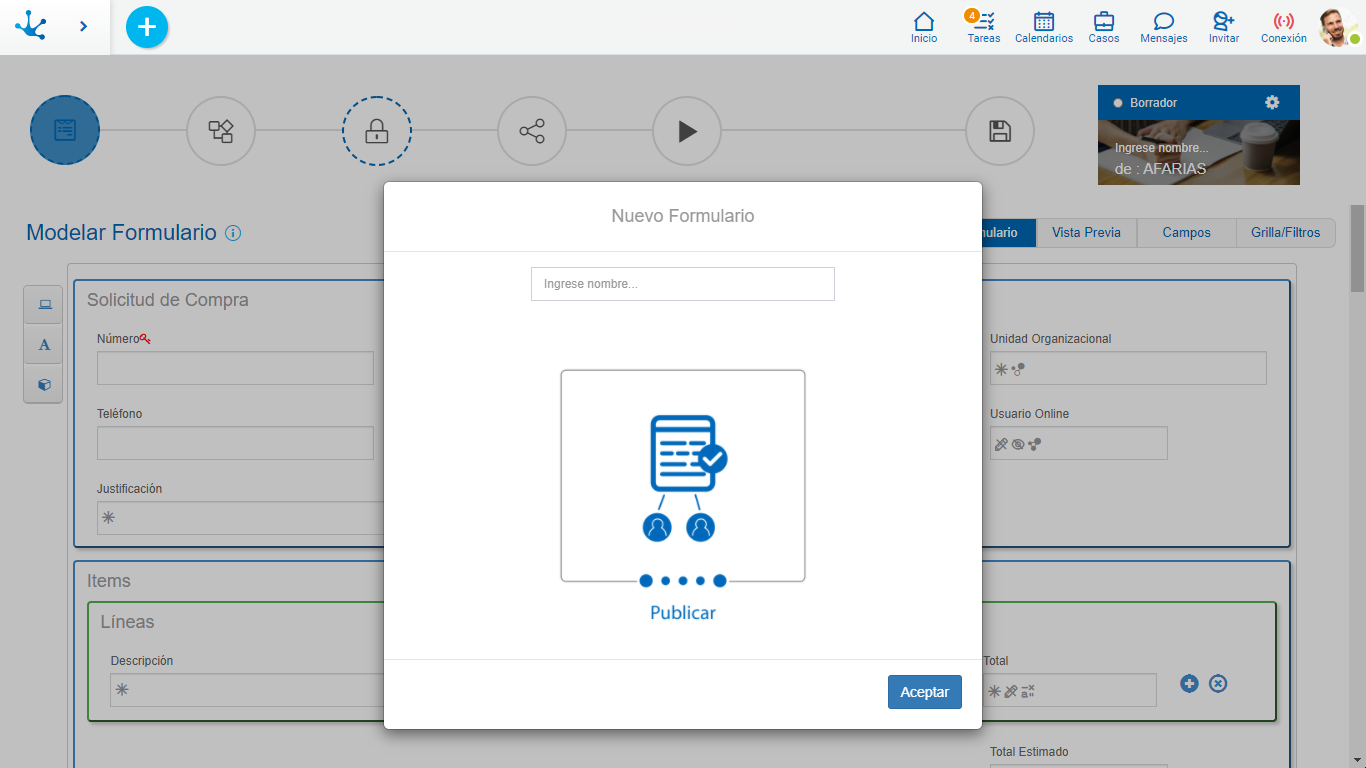Open Mensajes chat icon
Image resolution: width=1366 pixels, height=768 pixels.
point(1163,27)
